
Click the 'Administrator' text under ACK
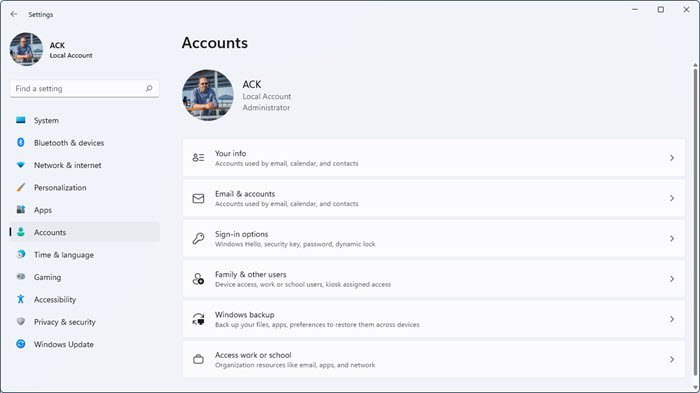click(x=266, y=108)
